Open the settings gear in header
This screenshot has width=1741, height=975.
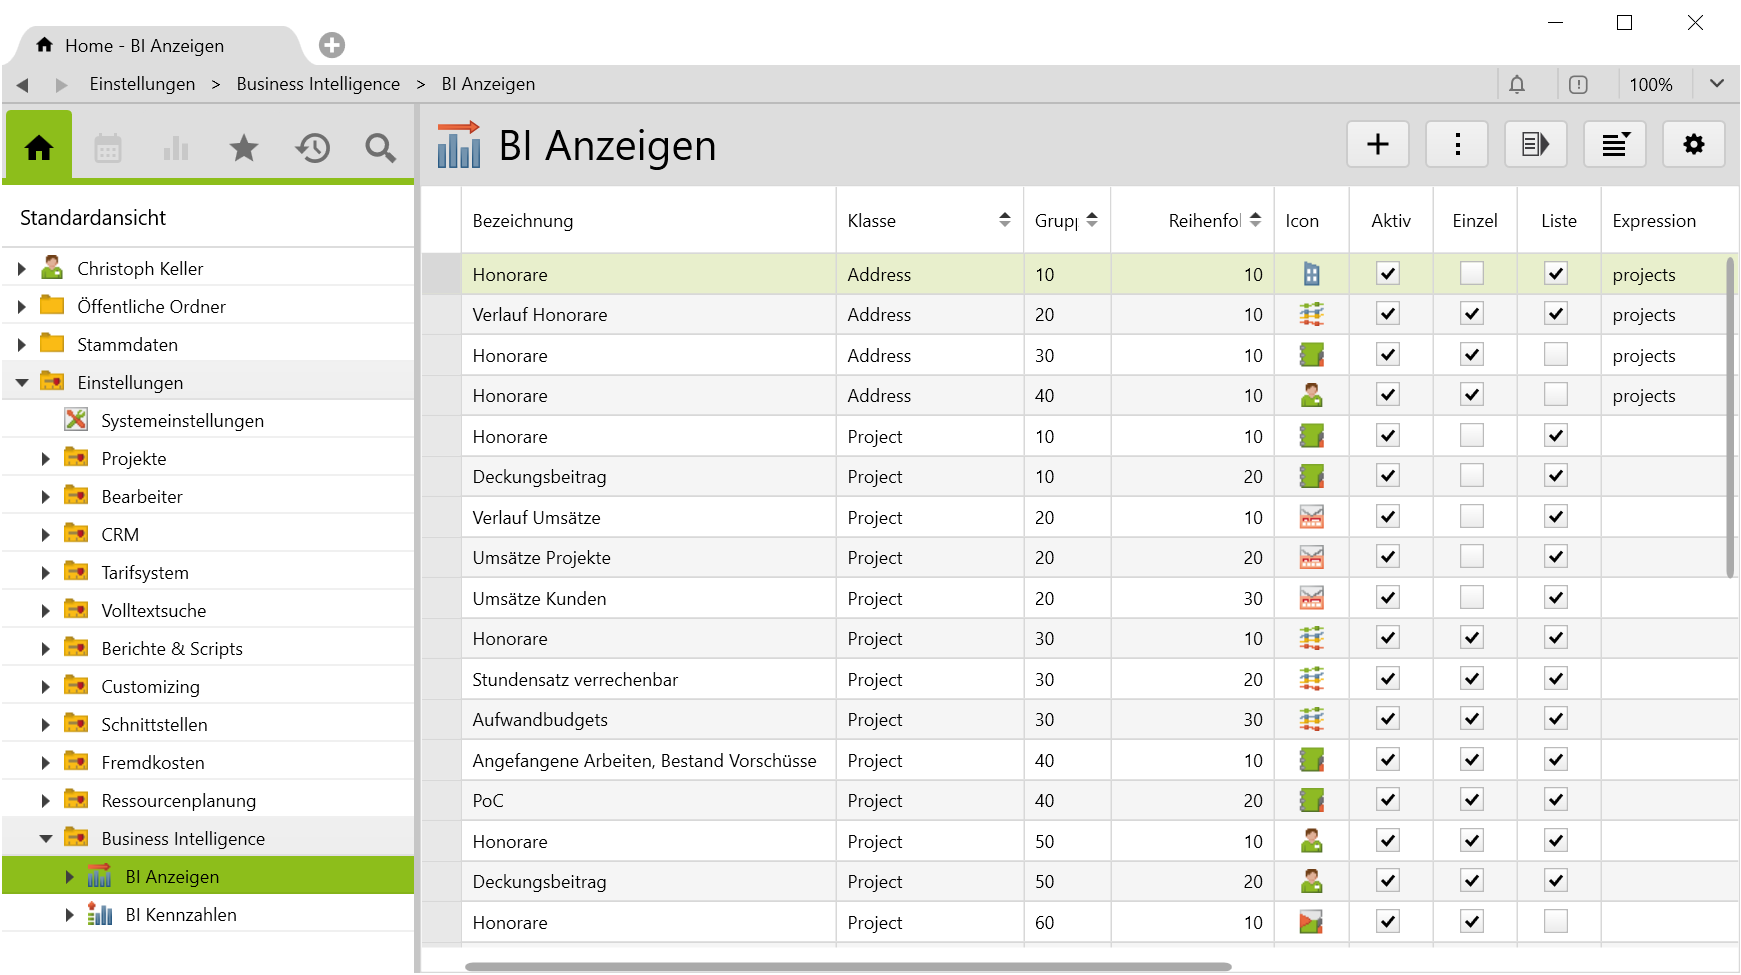(x=1693, y=145)
